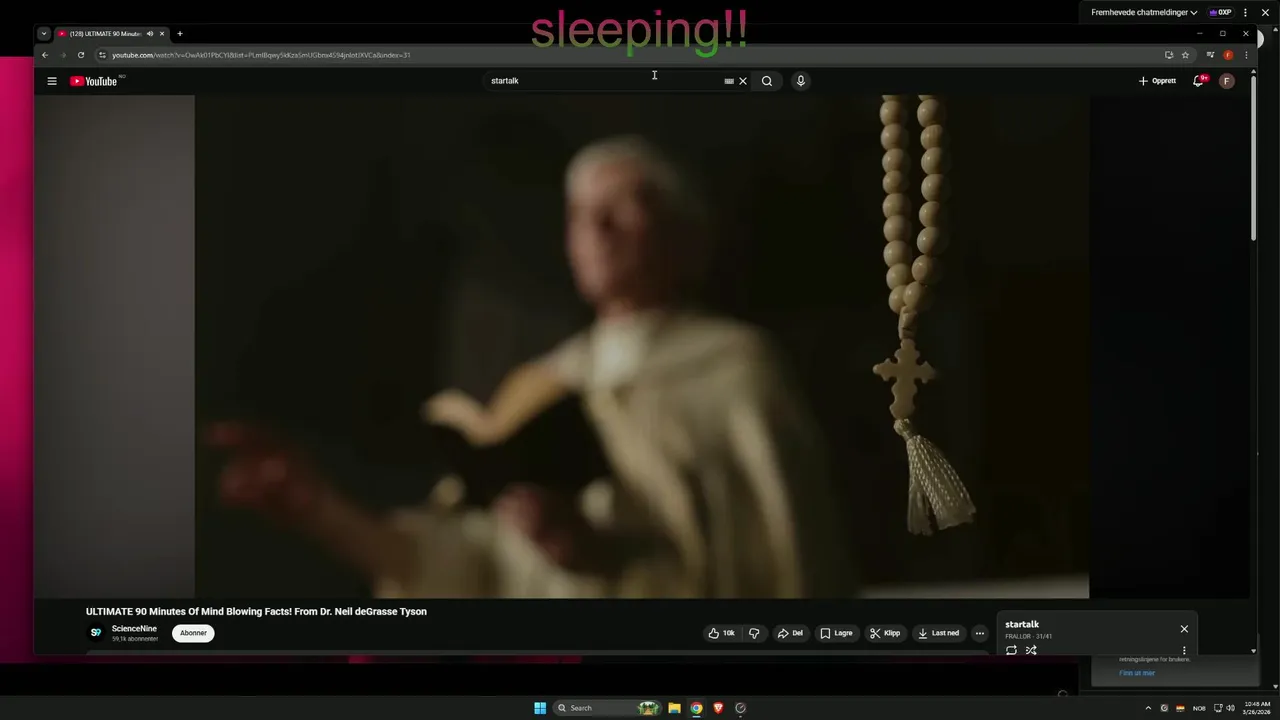Open the volume control in the tray
Screen dimensions: 1280x720
[x=1230, y=708]
